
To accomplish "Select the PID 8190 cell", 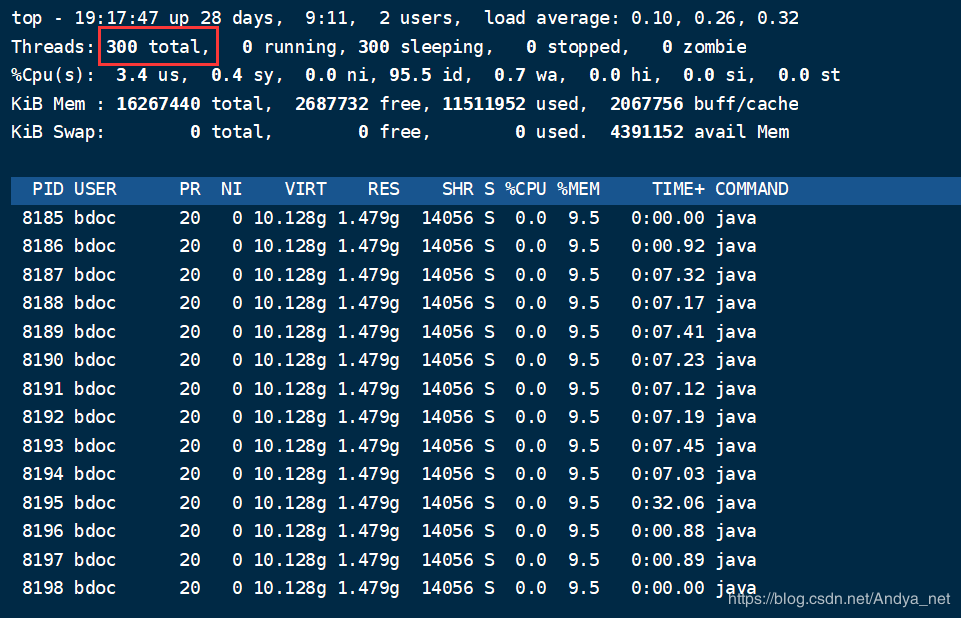I will pyautogui.click(x=43, y=360).
